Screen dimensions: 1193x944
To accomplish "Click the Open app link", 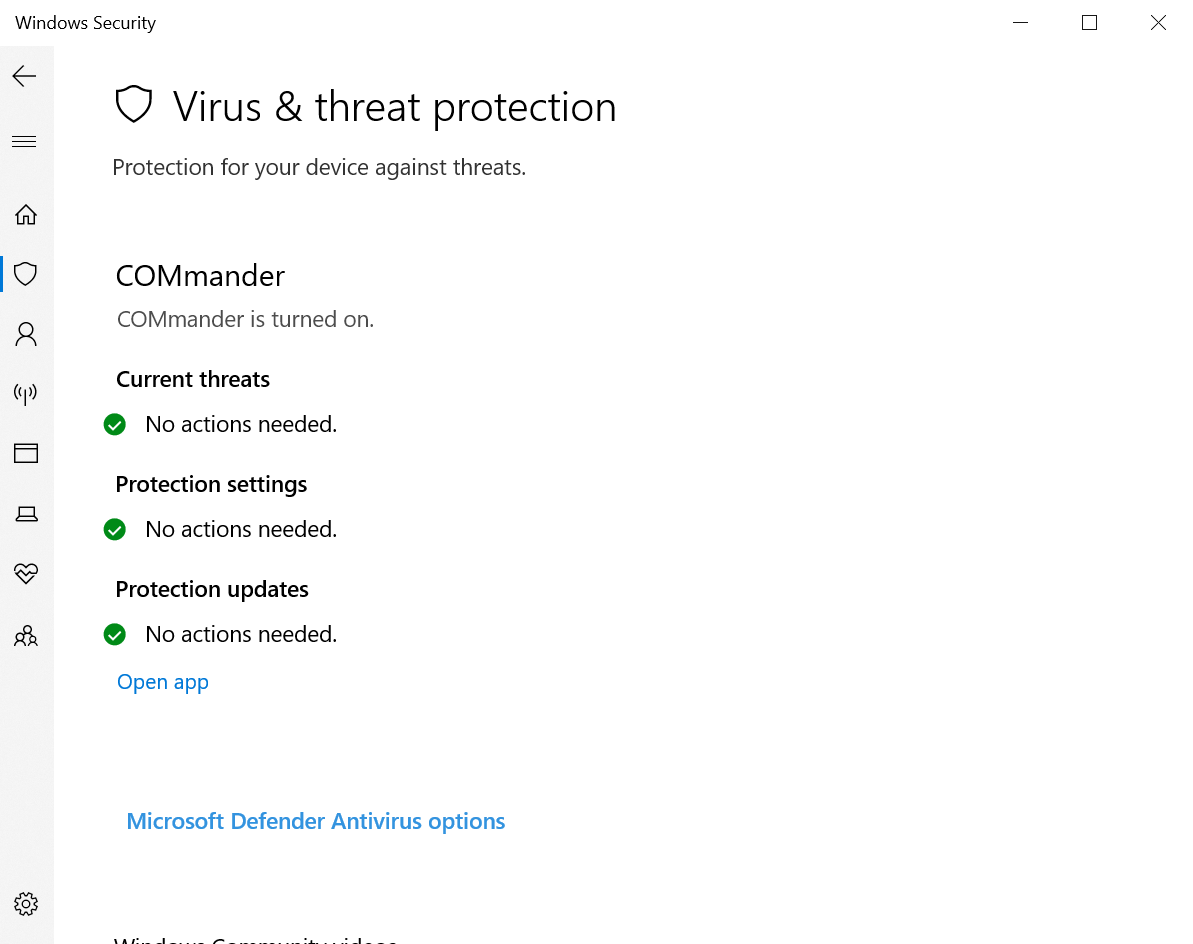I will pyautogui.click(x=163, y=682).
